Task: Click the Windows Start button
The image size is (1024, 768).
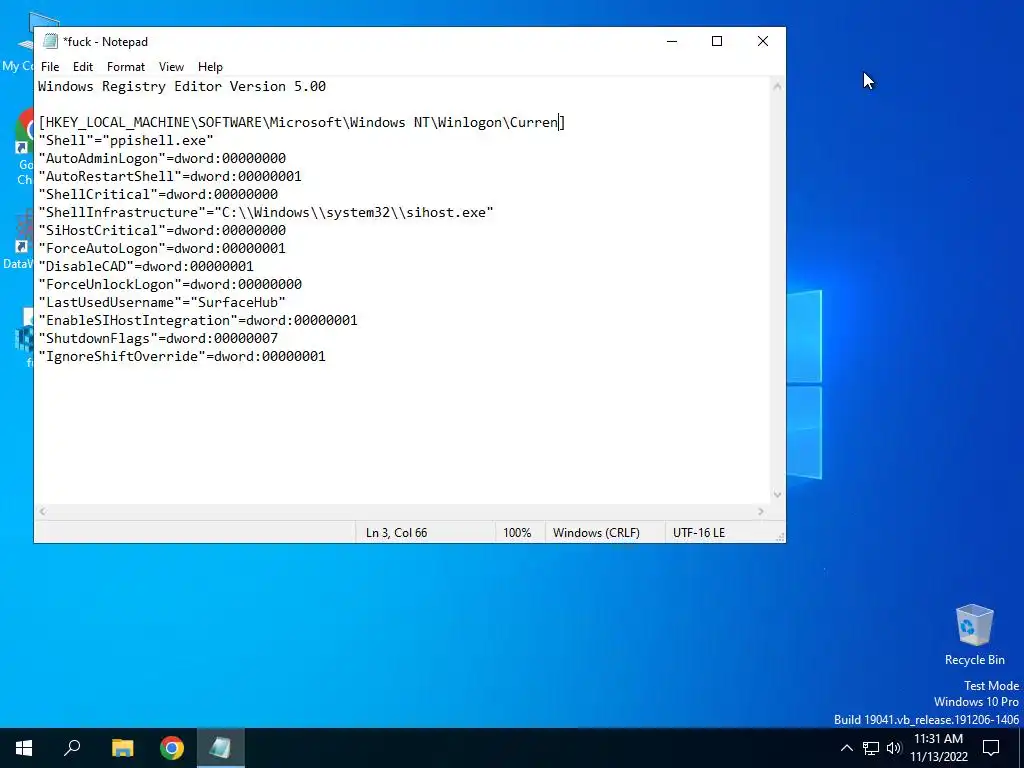Action: point(24,748)
